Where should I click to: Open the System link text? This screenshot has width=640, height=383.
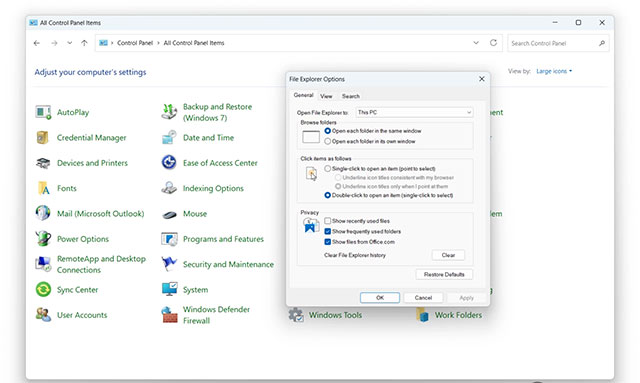pyautogui.click(x=195, y=289)
